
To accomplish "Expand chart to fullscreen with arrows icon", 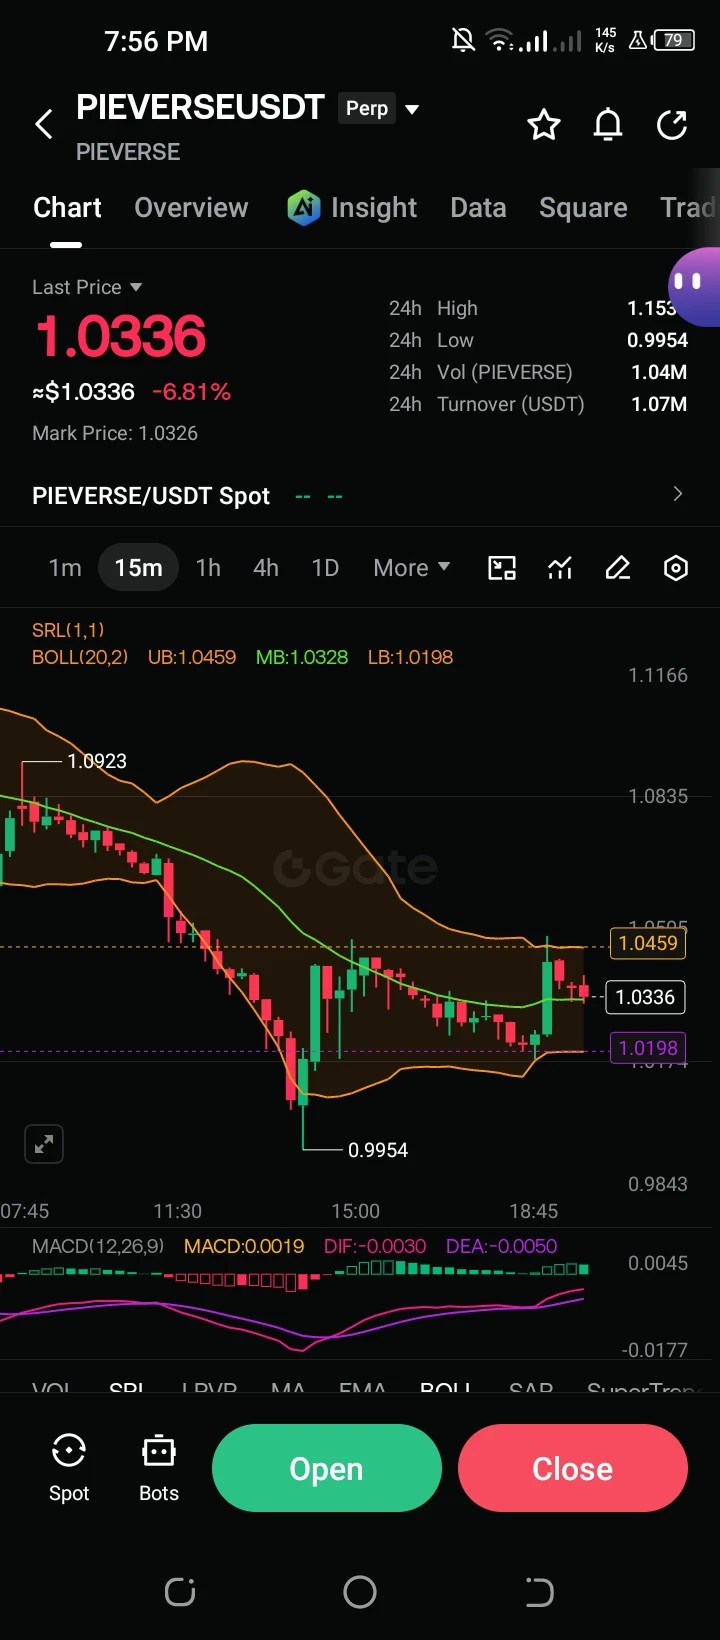I will [44, 1144].
